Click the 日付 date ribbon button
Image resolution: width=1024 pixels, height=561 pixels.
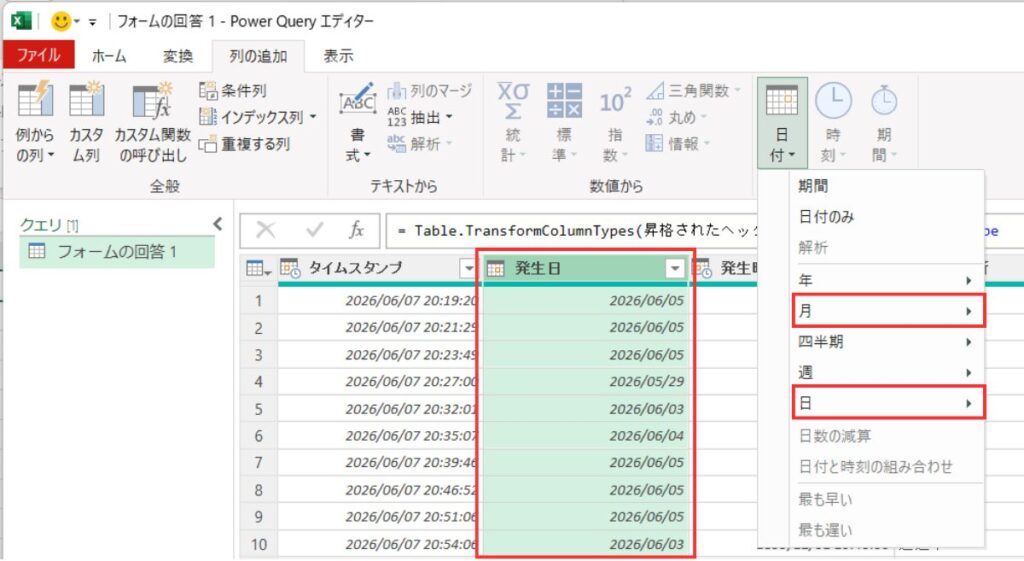[782, 123]
